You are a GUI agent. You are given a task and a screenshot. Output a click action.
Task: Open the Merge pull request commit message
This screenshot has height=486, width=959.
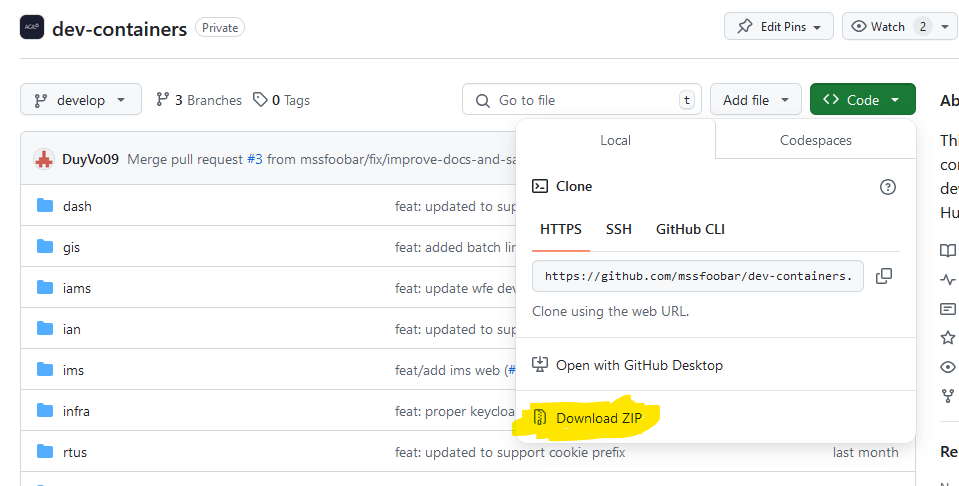[185, 160]
